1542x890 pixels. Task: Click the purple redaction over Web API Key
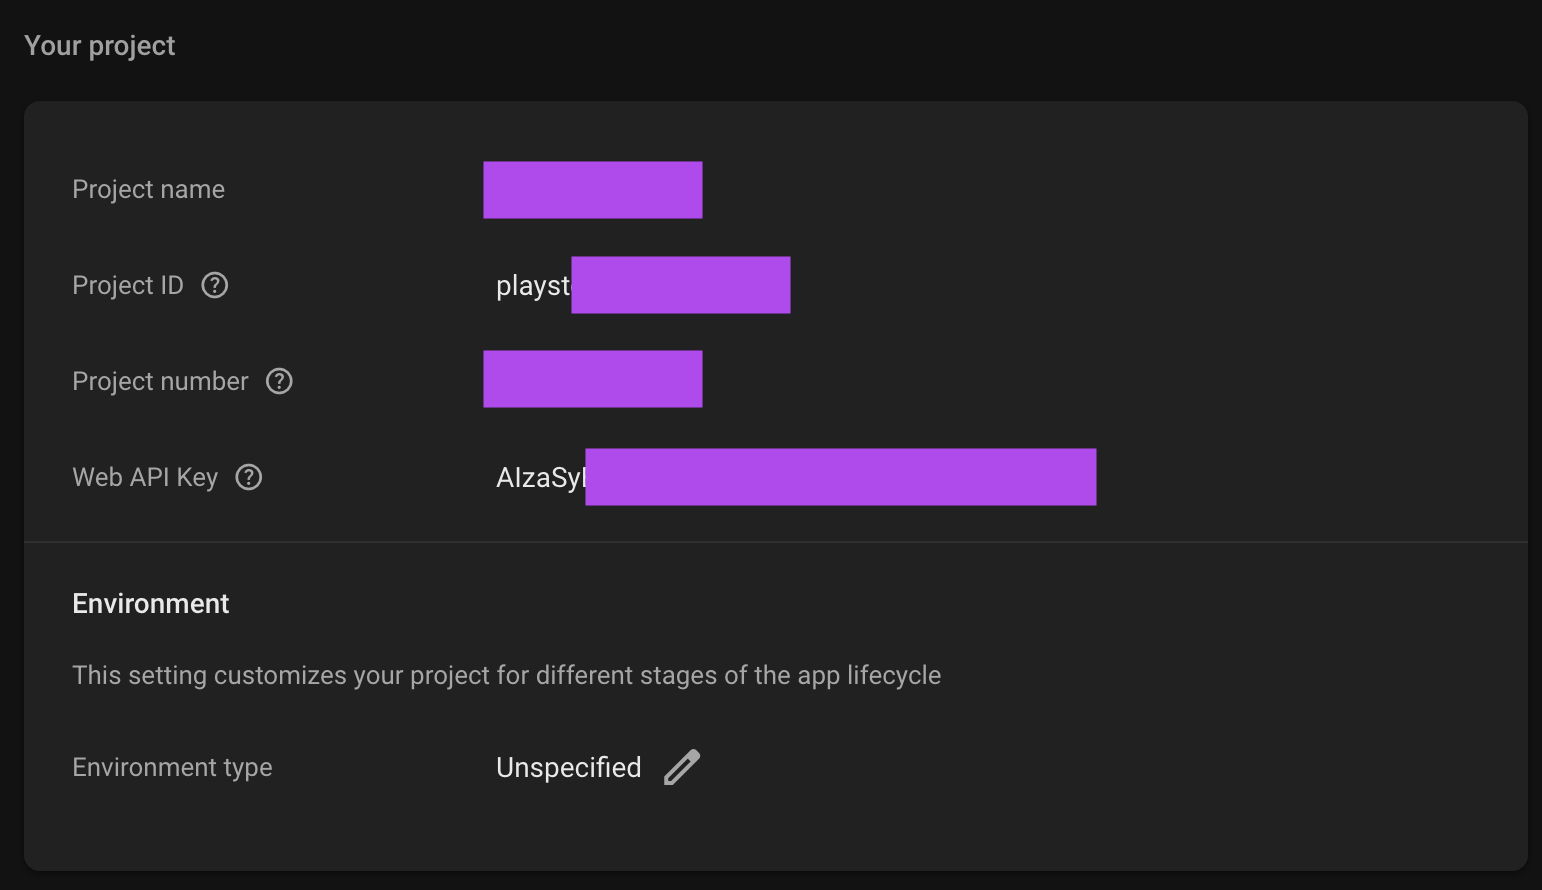[x=841, y=477]
